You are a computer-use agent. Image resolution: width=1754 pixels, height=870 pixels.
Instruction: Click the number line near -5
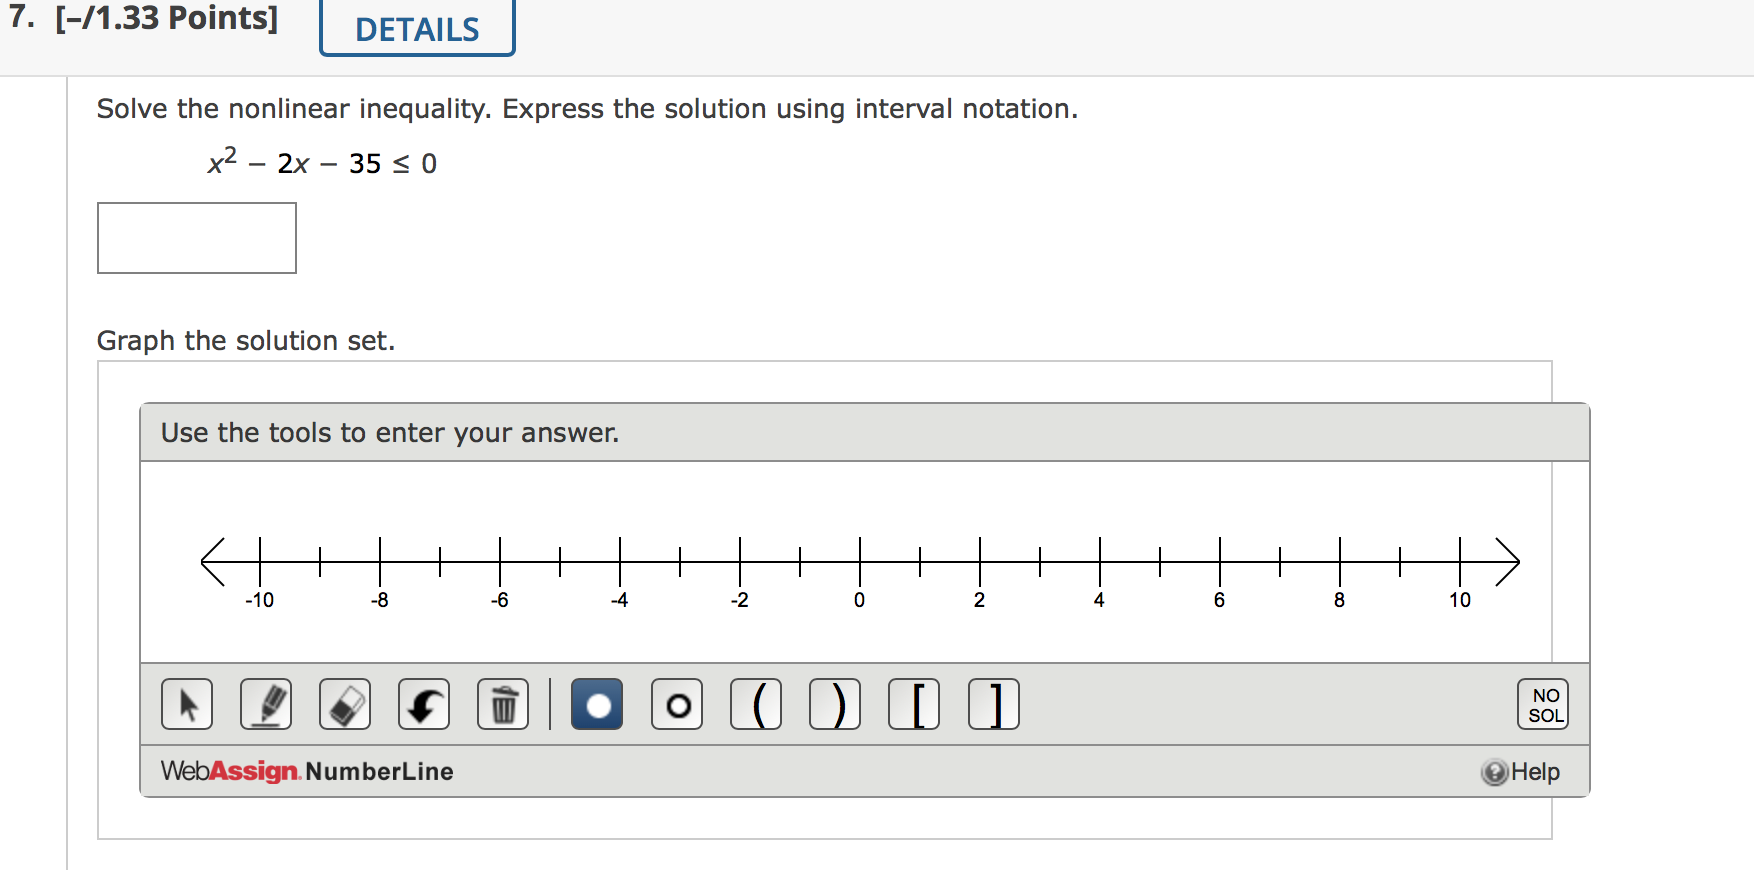[x=559, y=561]
